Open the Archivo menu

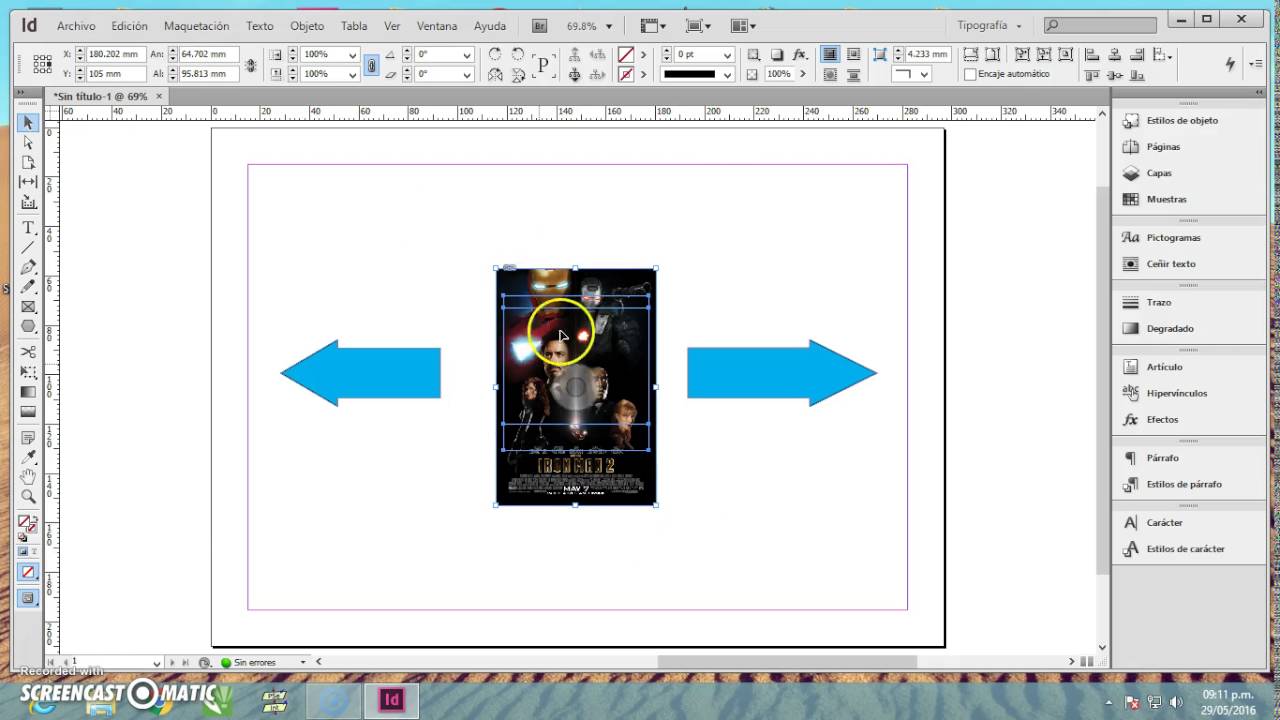(76, 26)
